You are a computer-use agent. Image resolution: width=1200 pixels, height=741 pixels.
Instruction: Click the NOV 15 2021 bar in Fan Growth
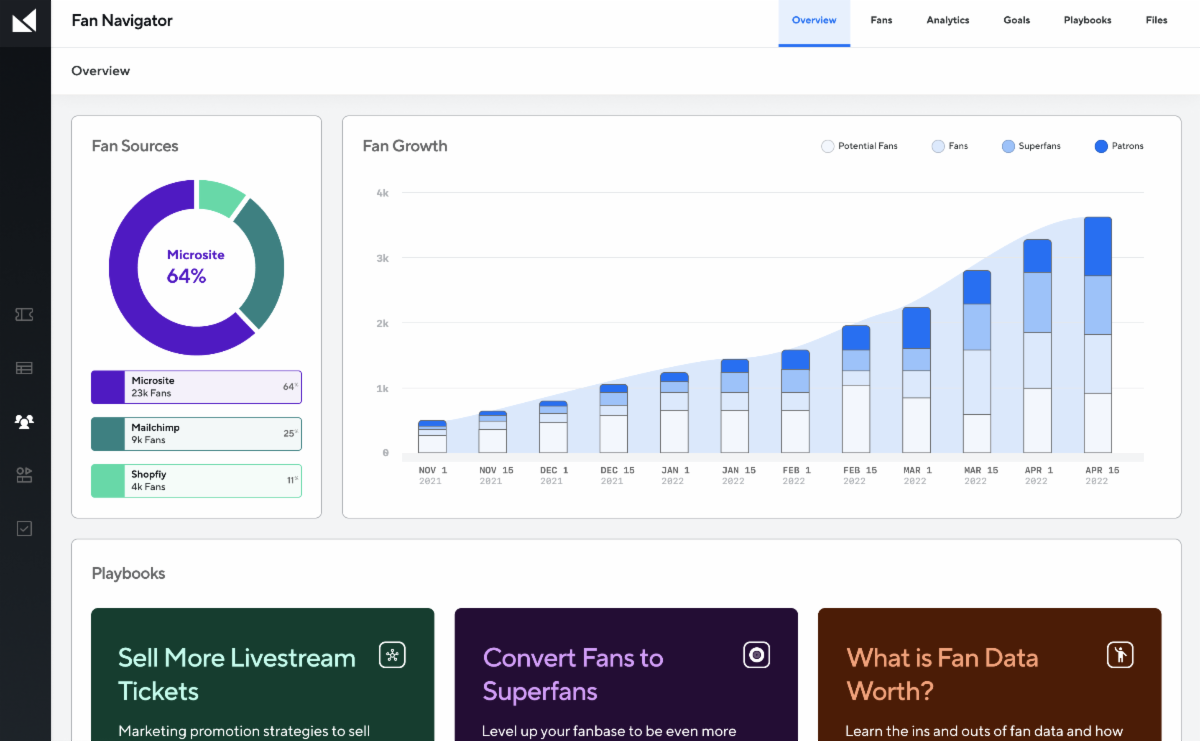coord(493,432)
